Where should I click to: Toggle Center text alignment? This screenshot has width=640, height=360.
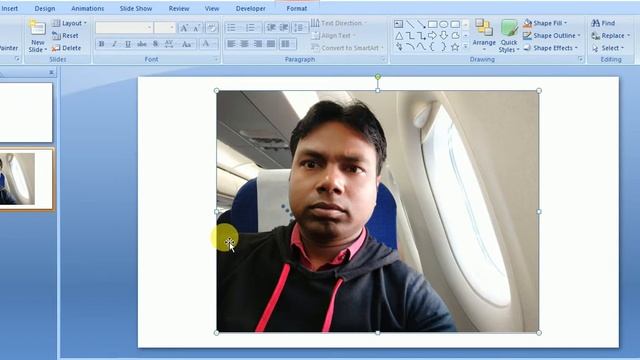coord(244,44)
